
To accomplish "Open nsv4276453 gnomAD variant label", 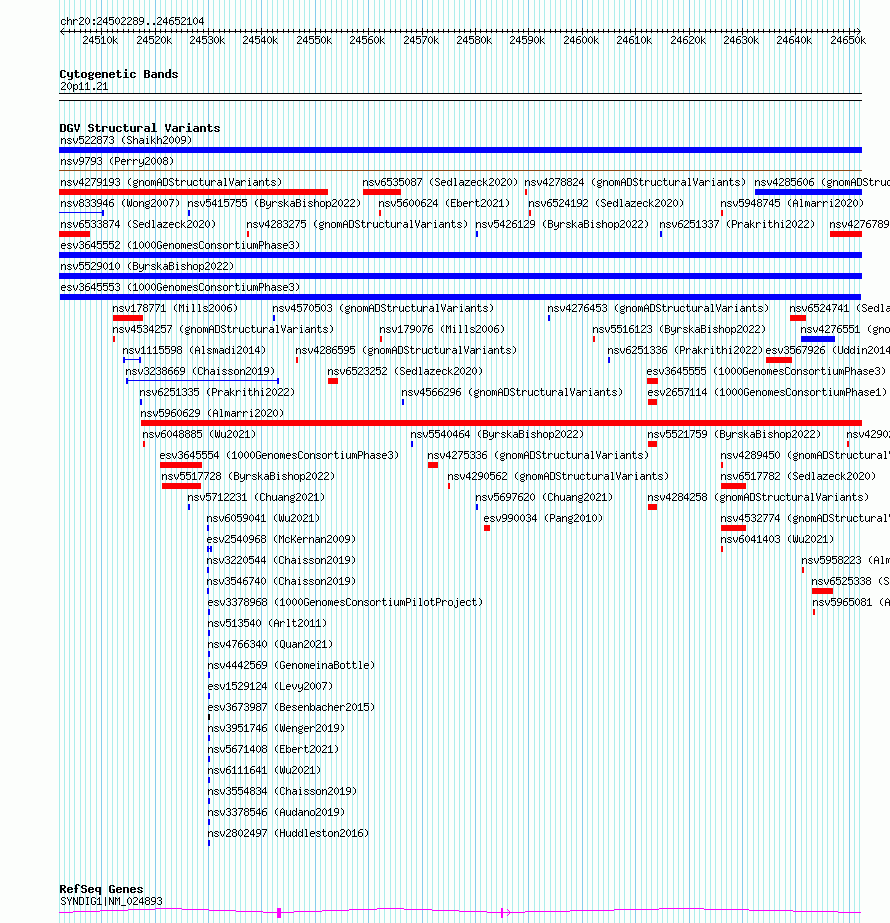I will tap(658, 308).
